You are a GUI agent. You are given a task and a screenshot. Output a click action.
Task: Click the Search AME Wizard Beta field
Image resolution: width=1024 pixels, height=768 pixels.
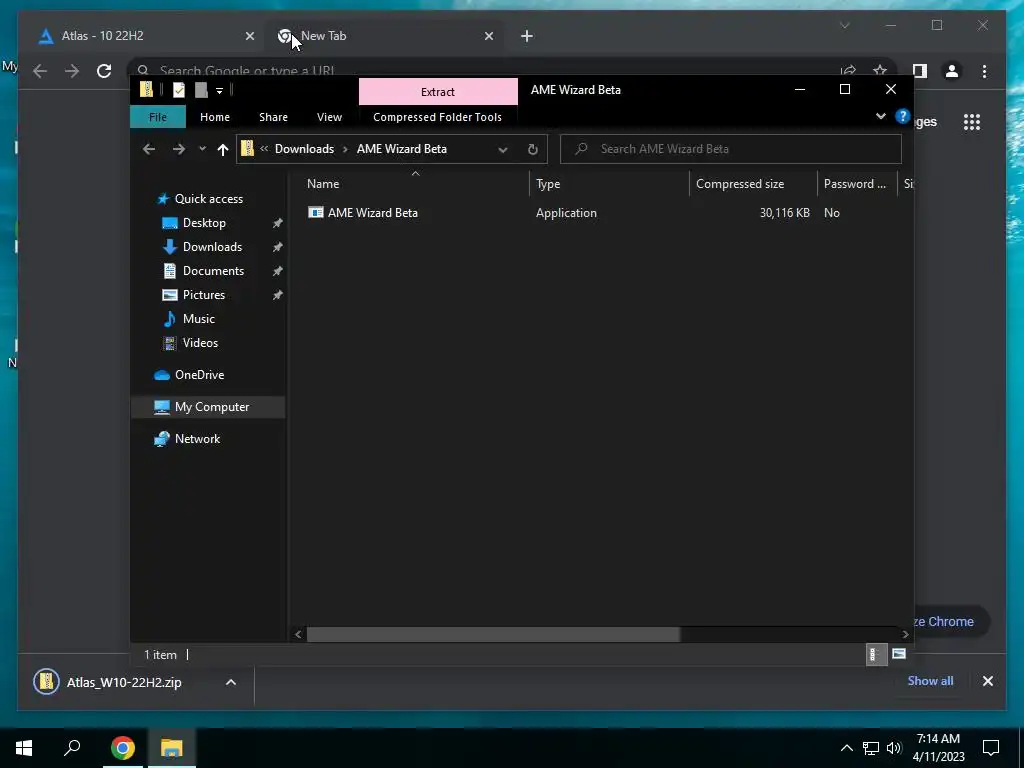click(x=731, y=149)
